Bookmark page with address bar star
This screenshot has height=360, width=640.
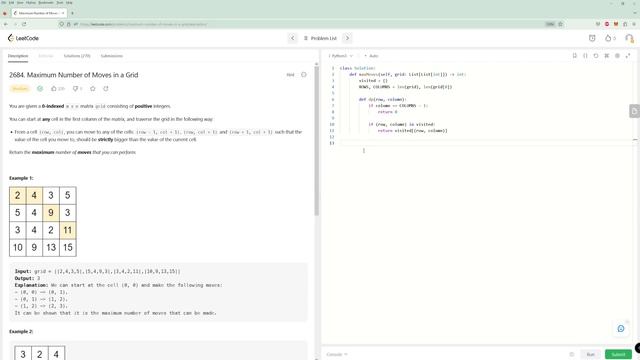click(x=560, y=24)
